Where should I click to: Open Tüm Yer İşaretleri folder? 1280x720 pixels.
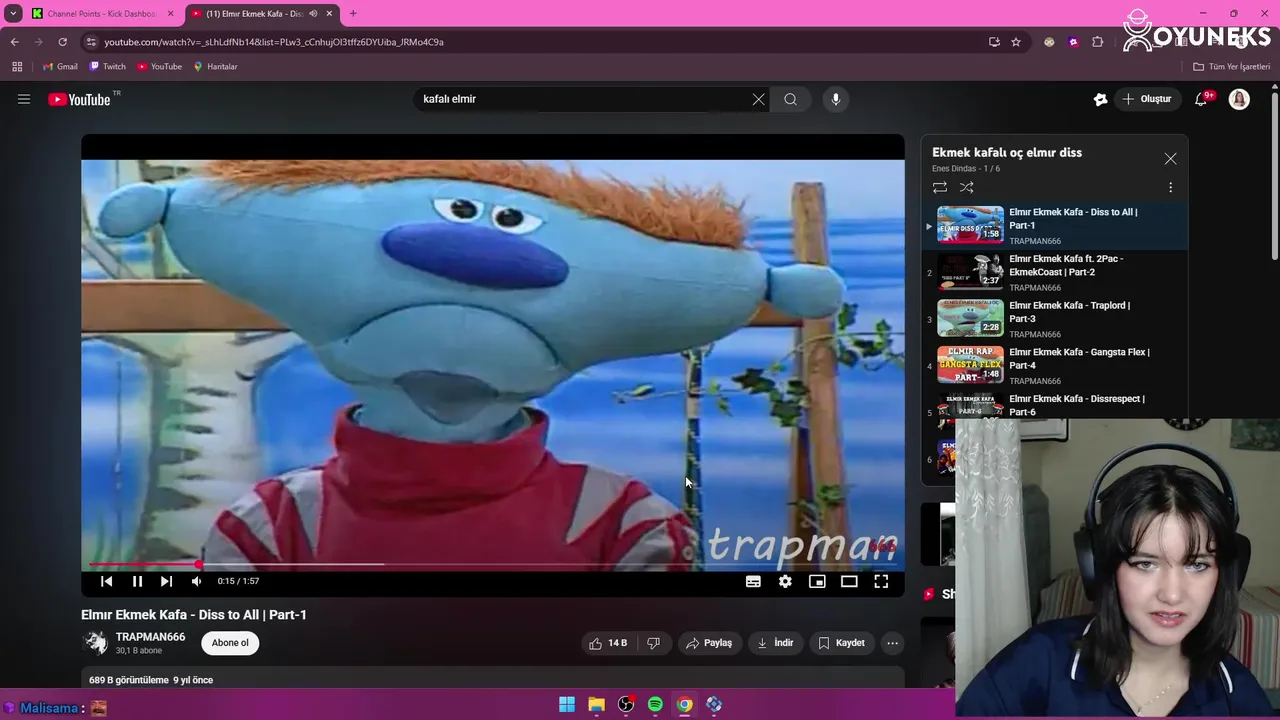[x=1232, y=66]
